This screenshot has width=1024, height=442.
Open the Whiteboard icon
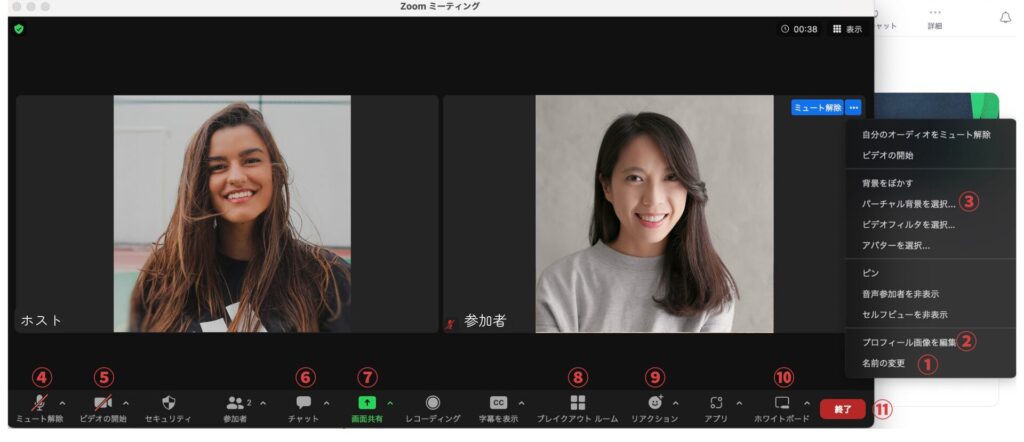click(x=783, y=402)
